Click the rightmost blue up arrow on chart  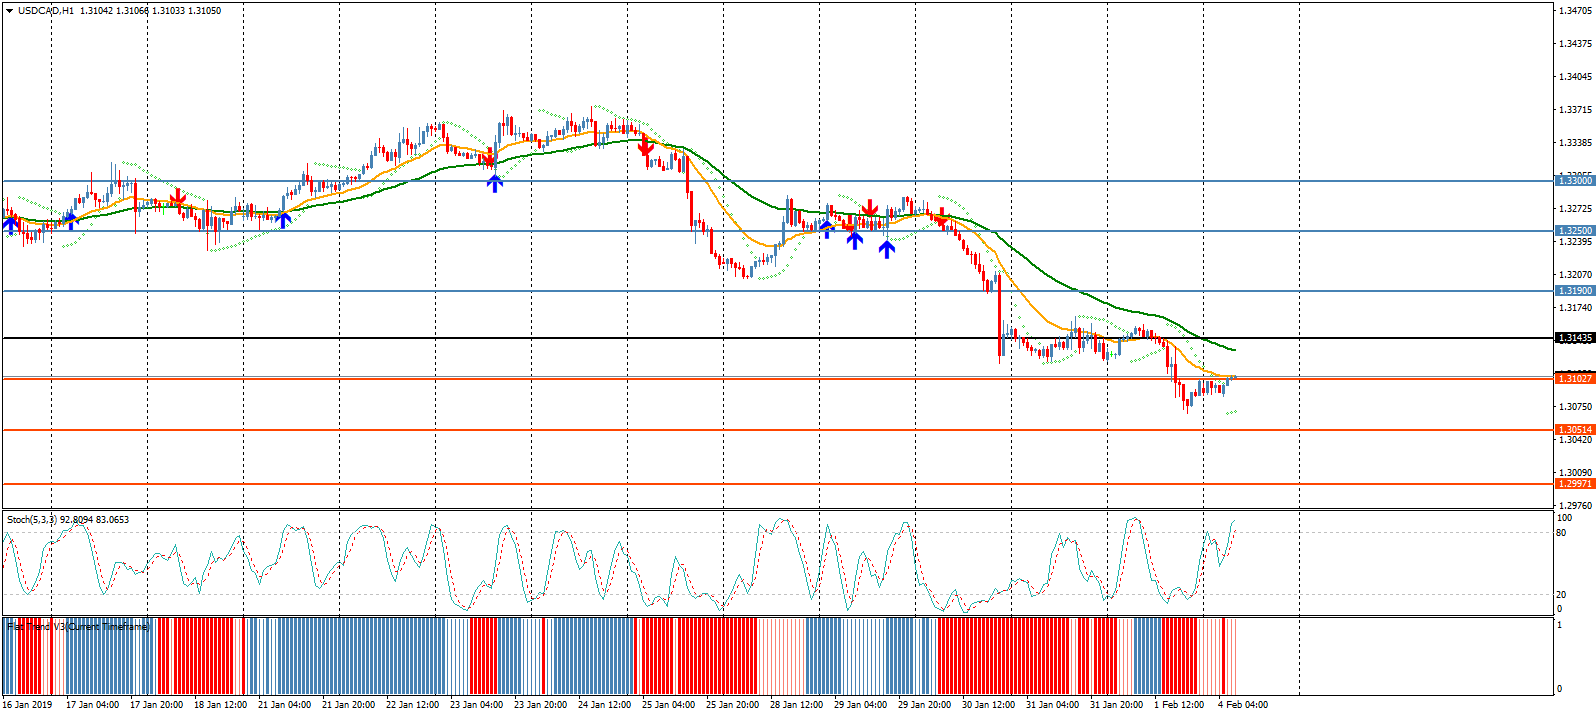[x=886, y=249]
